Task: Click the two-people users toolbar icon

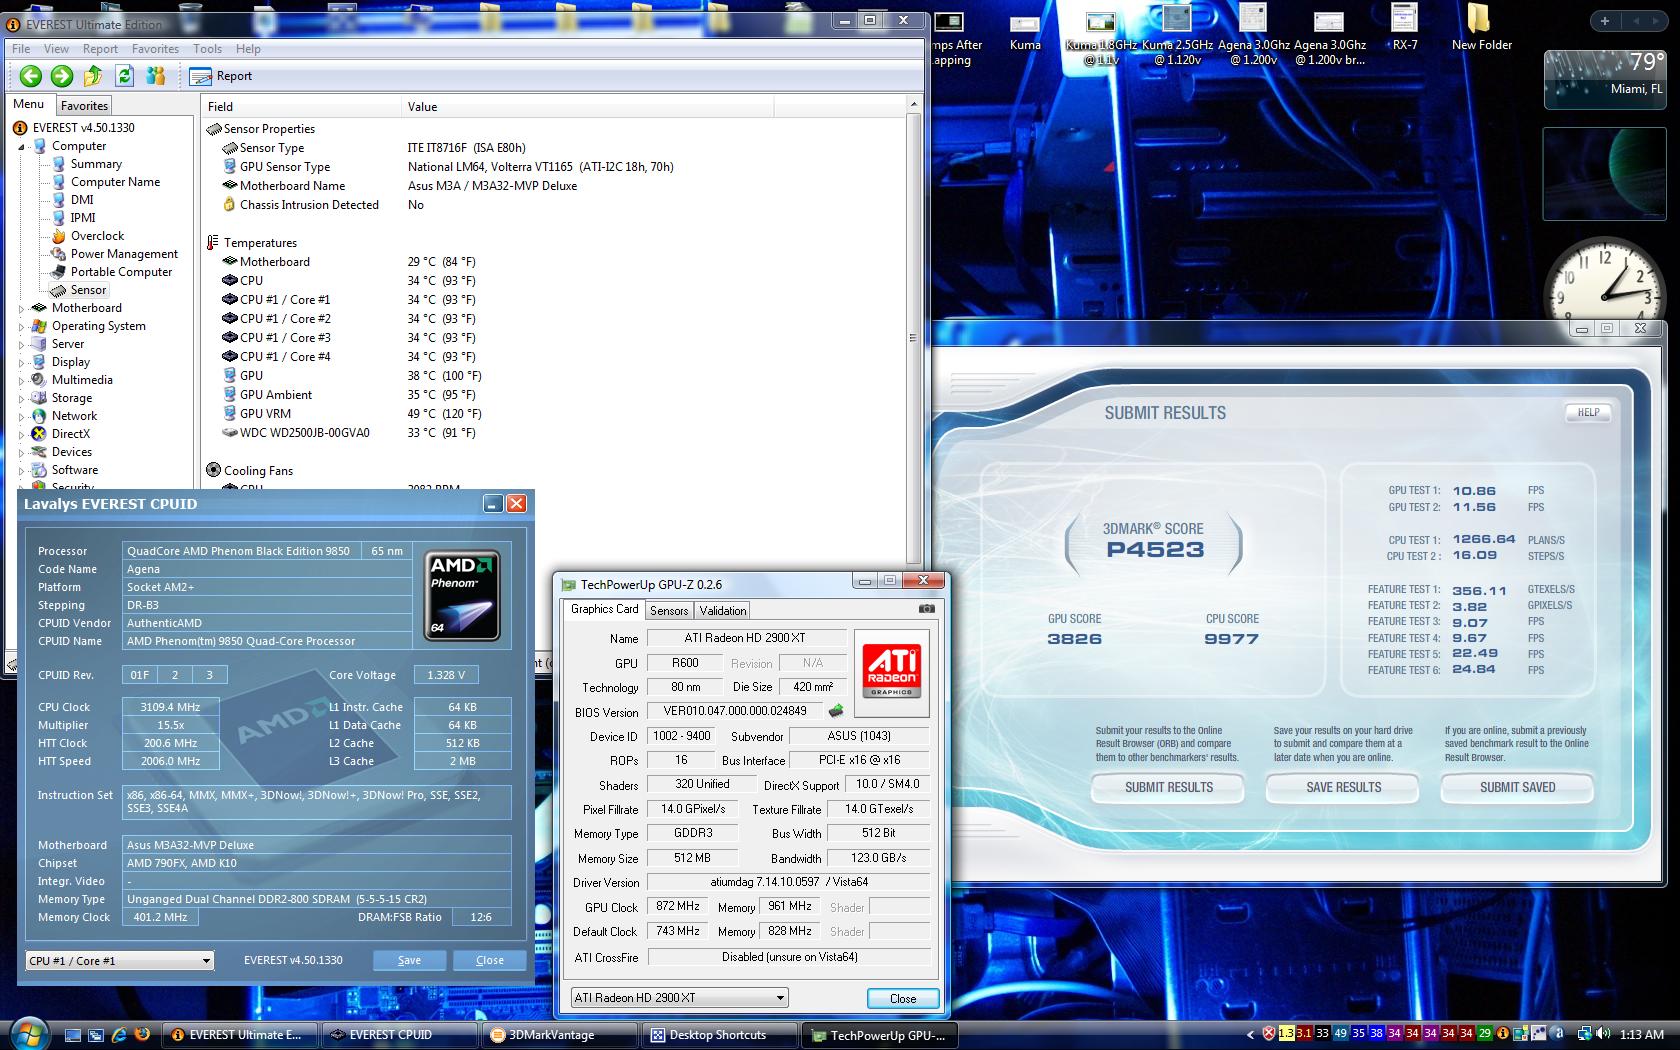Action: [x=156, y=76]
